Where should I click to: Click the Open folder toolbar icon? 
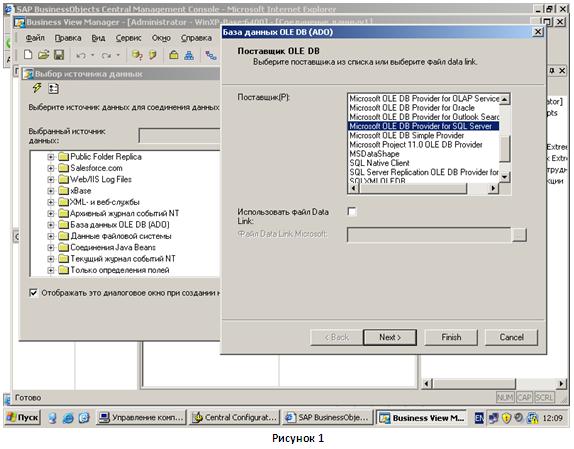pyautogui.click(x=44, y=55)
